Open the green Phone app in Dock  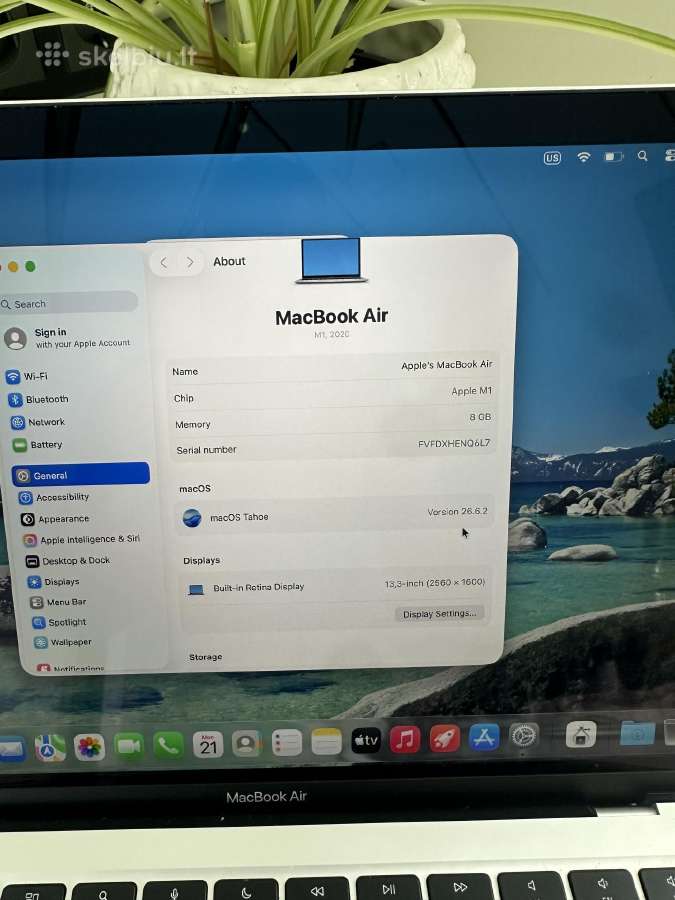(x=168, y=745)
